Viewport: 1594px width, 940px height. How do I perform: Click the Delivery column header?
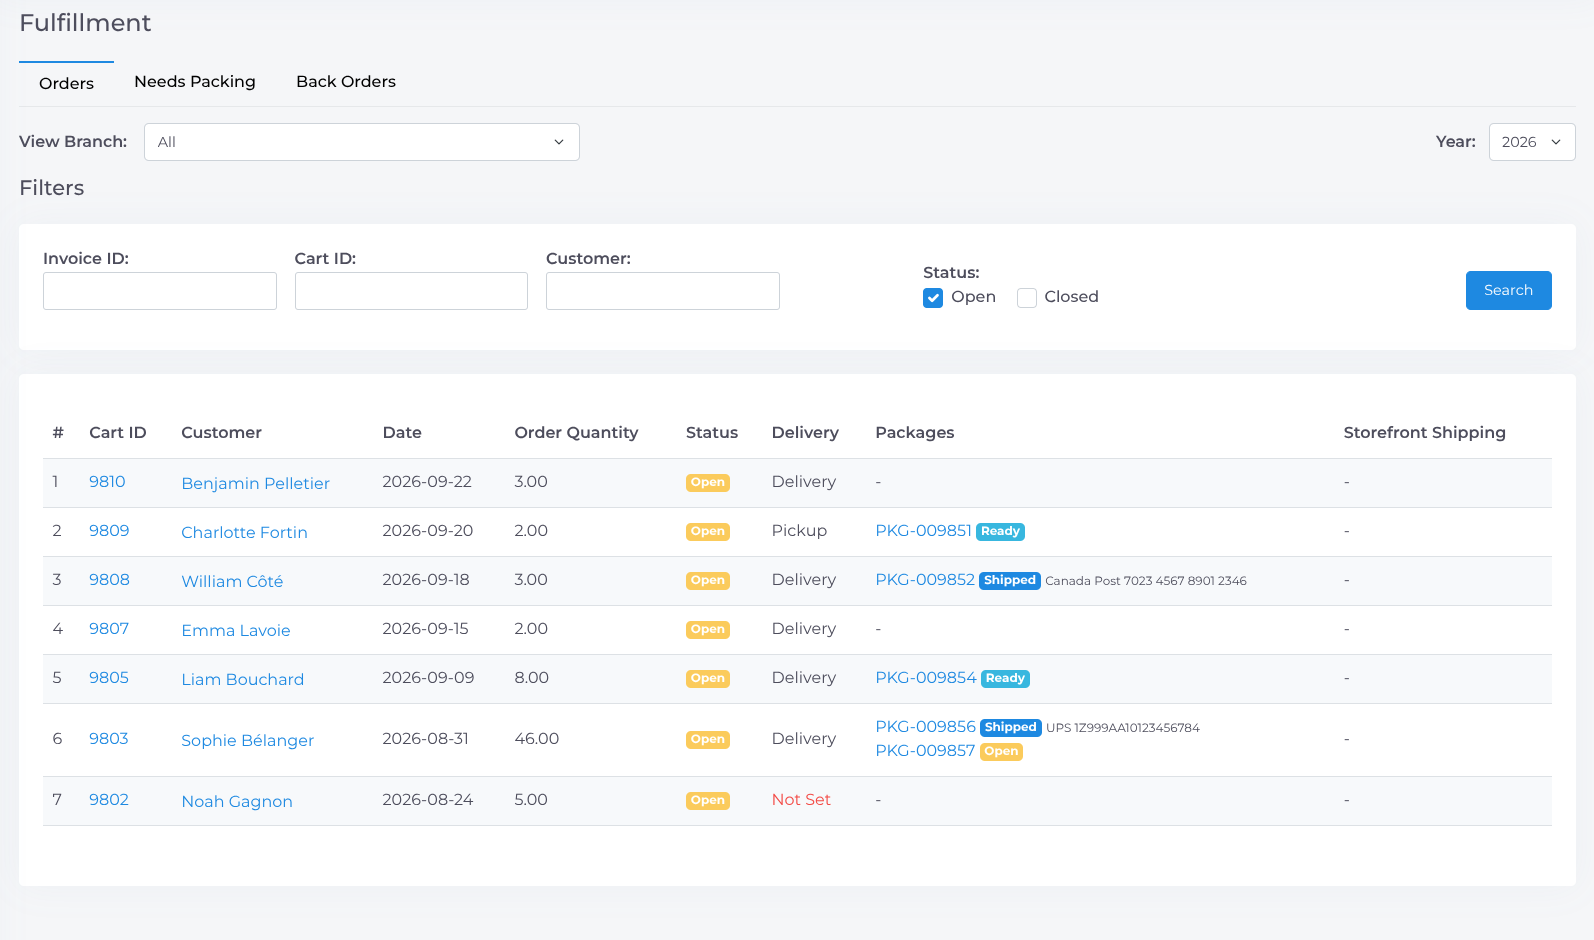805,433
